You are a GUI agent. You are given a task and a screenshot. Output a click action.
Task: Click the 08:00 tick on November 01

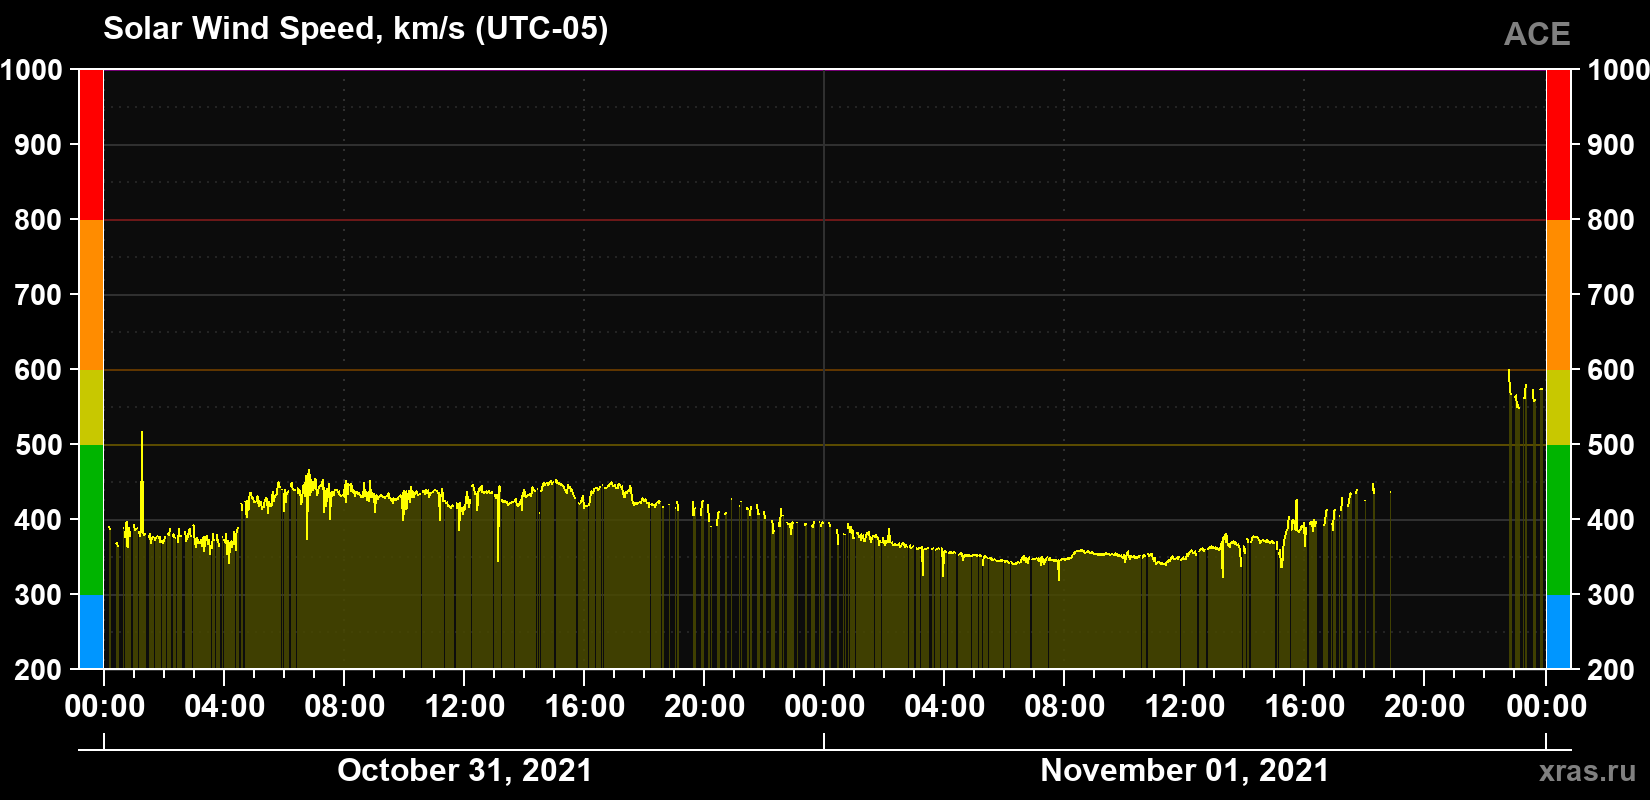tap(1064, 706)
